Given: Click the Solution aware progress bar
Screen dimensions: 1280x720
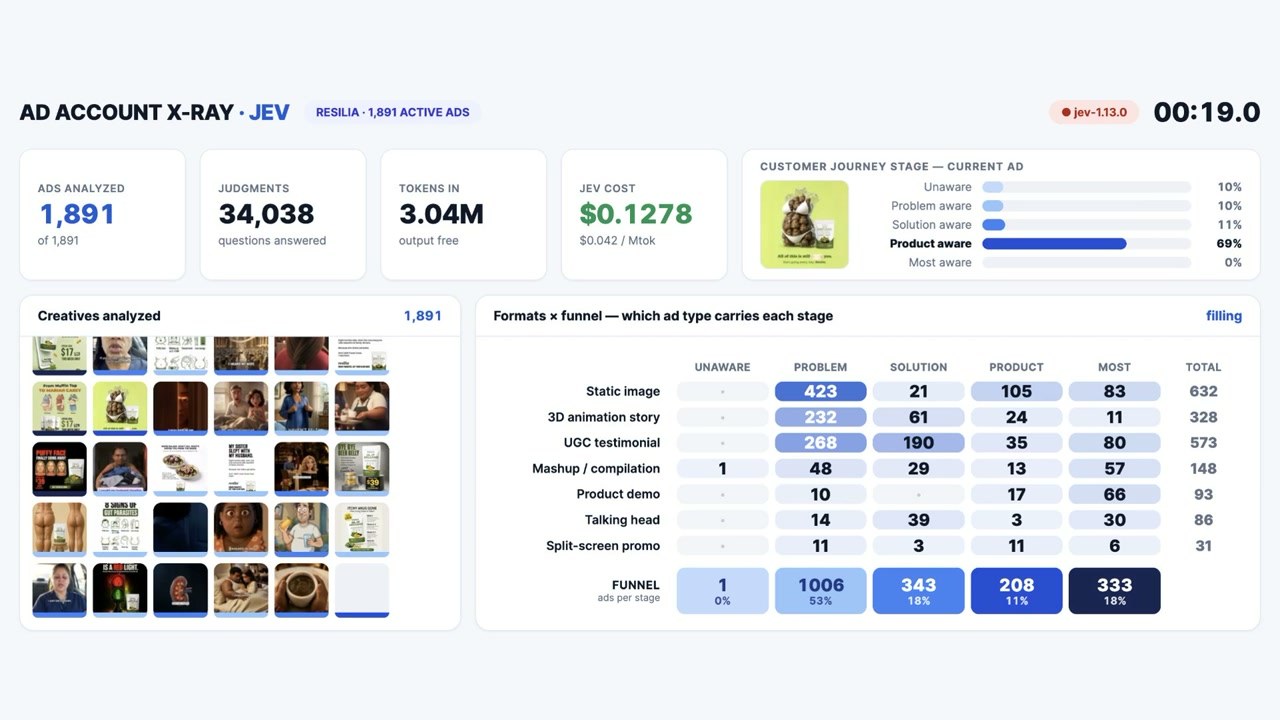Looking at the screenshot, I should [x=1086, y=225].
